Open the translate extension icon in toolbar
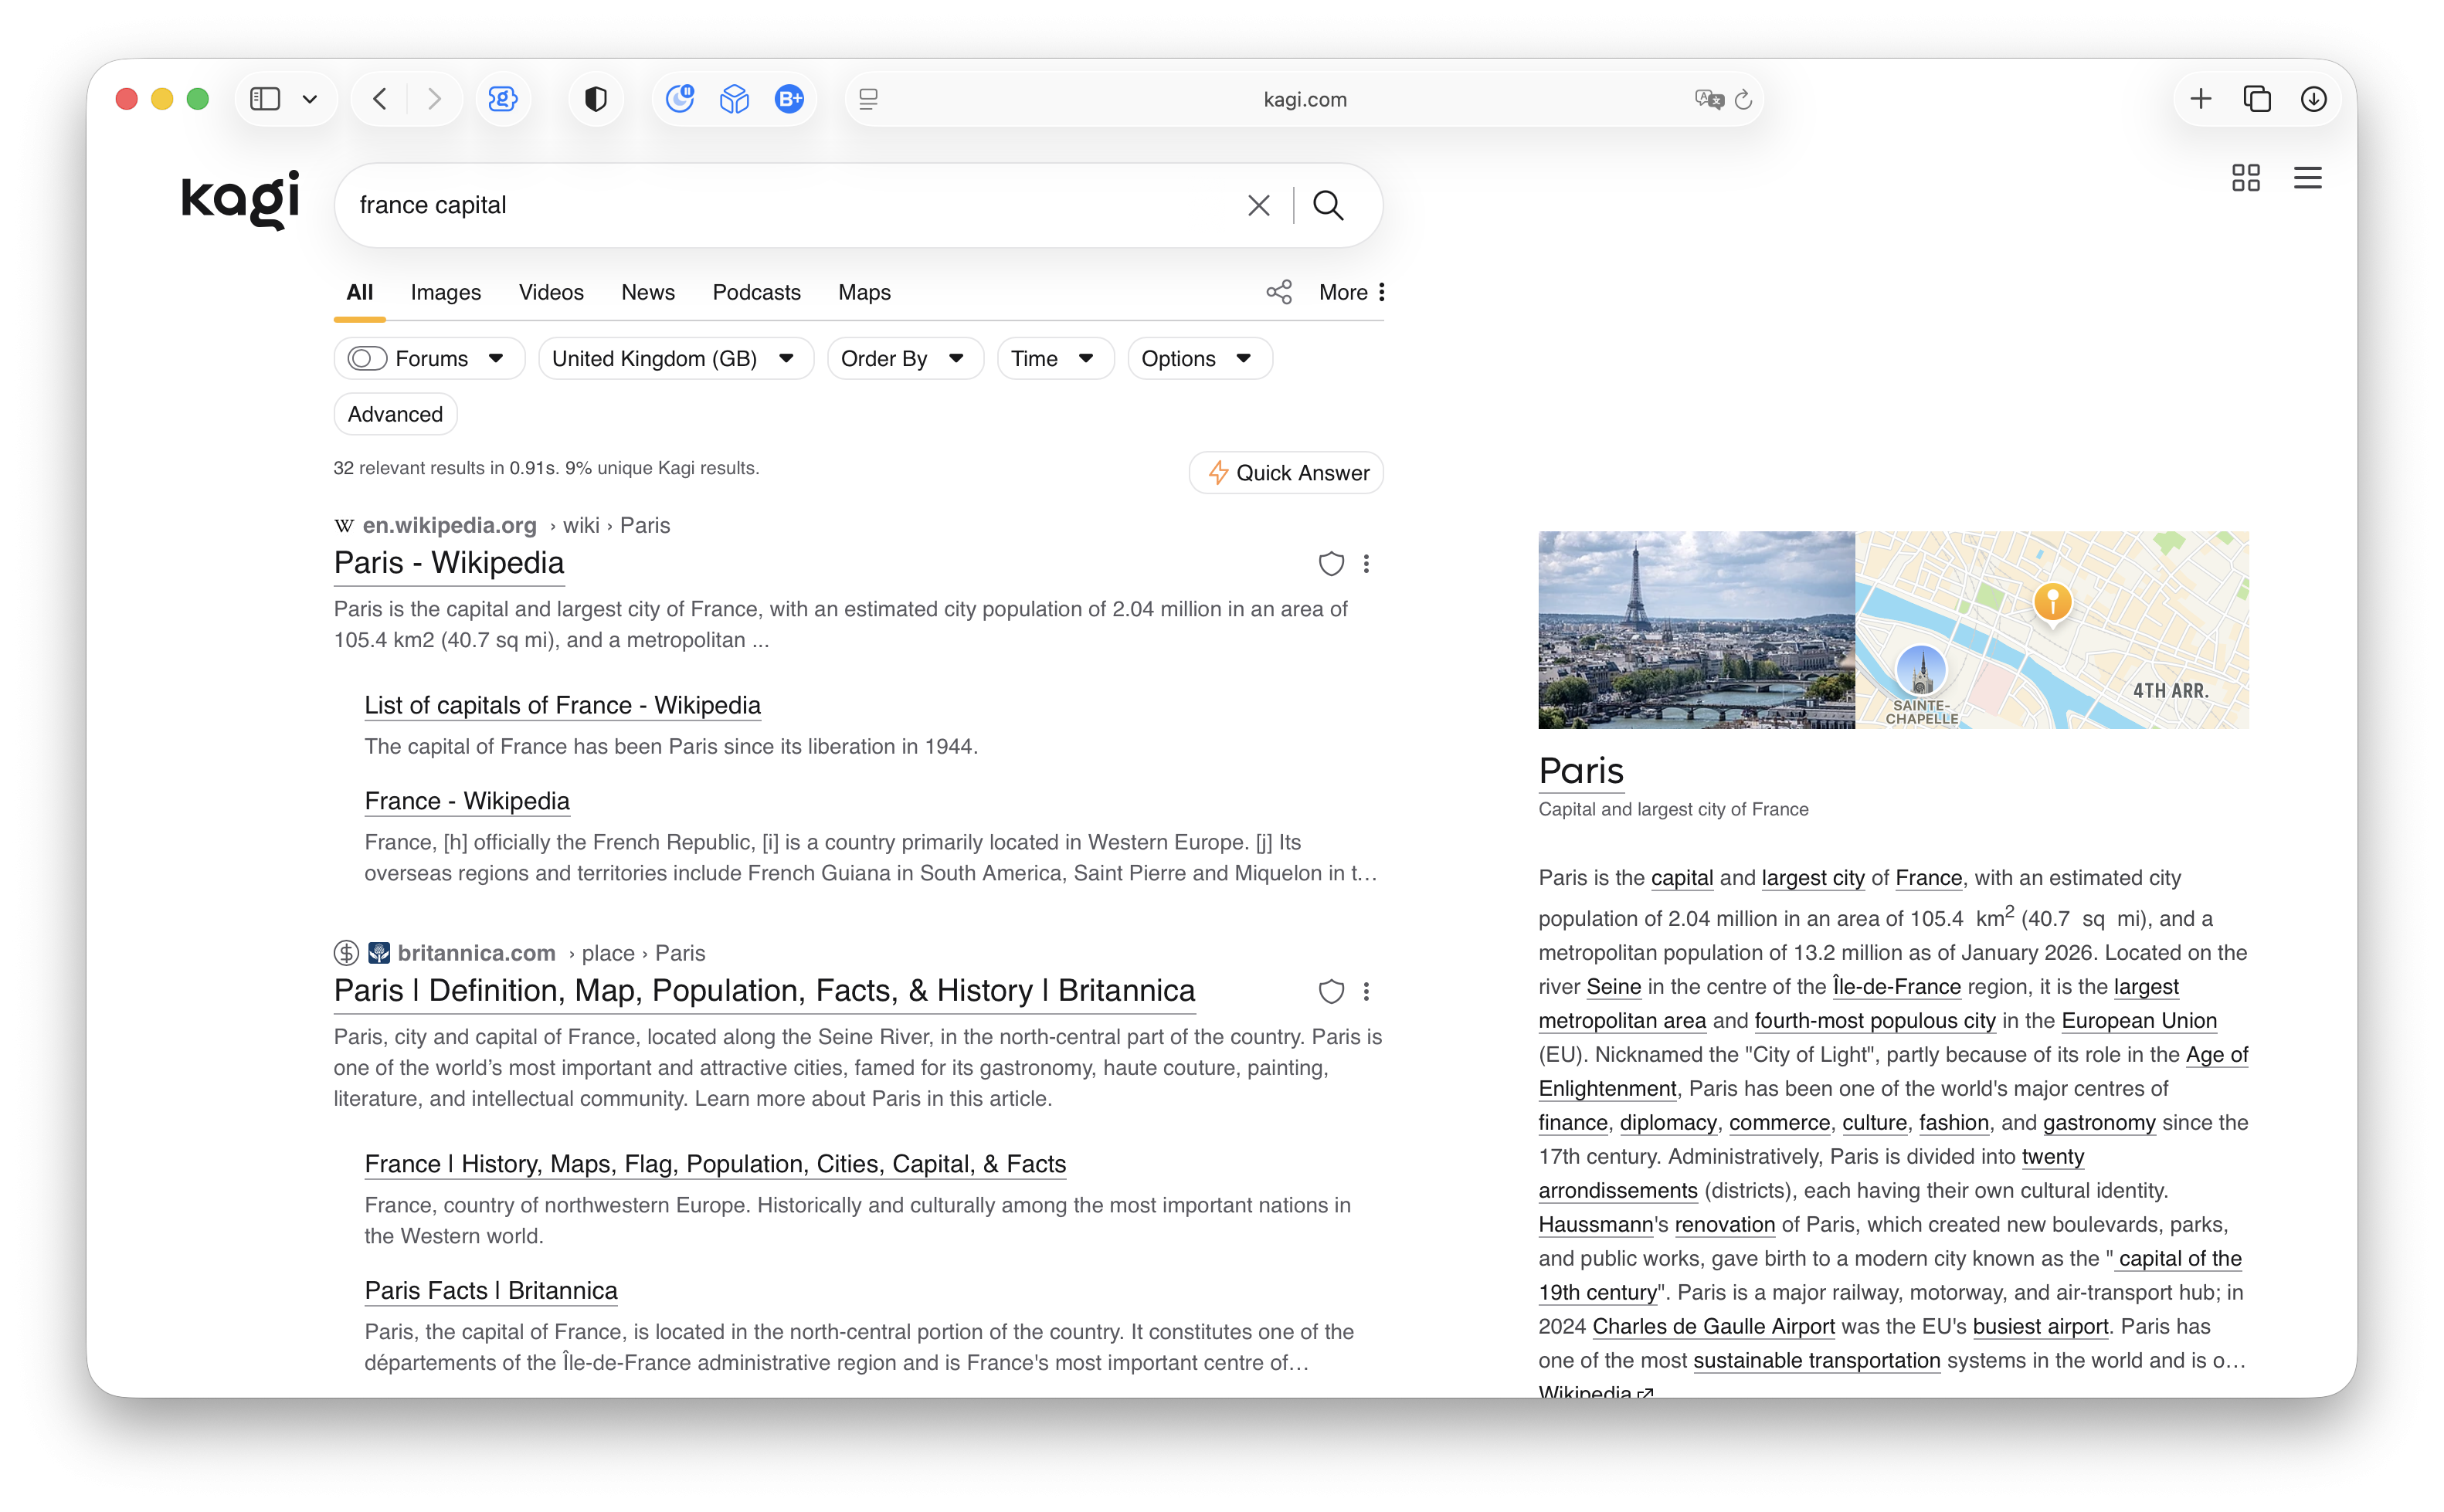The image size is (2444, 1512). click(x=502, y=99)
